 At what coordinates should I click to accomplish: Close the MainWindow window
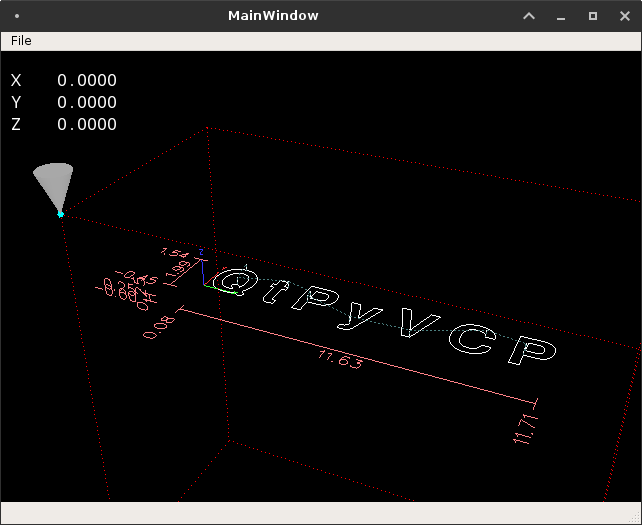(x=625, y=16)
